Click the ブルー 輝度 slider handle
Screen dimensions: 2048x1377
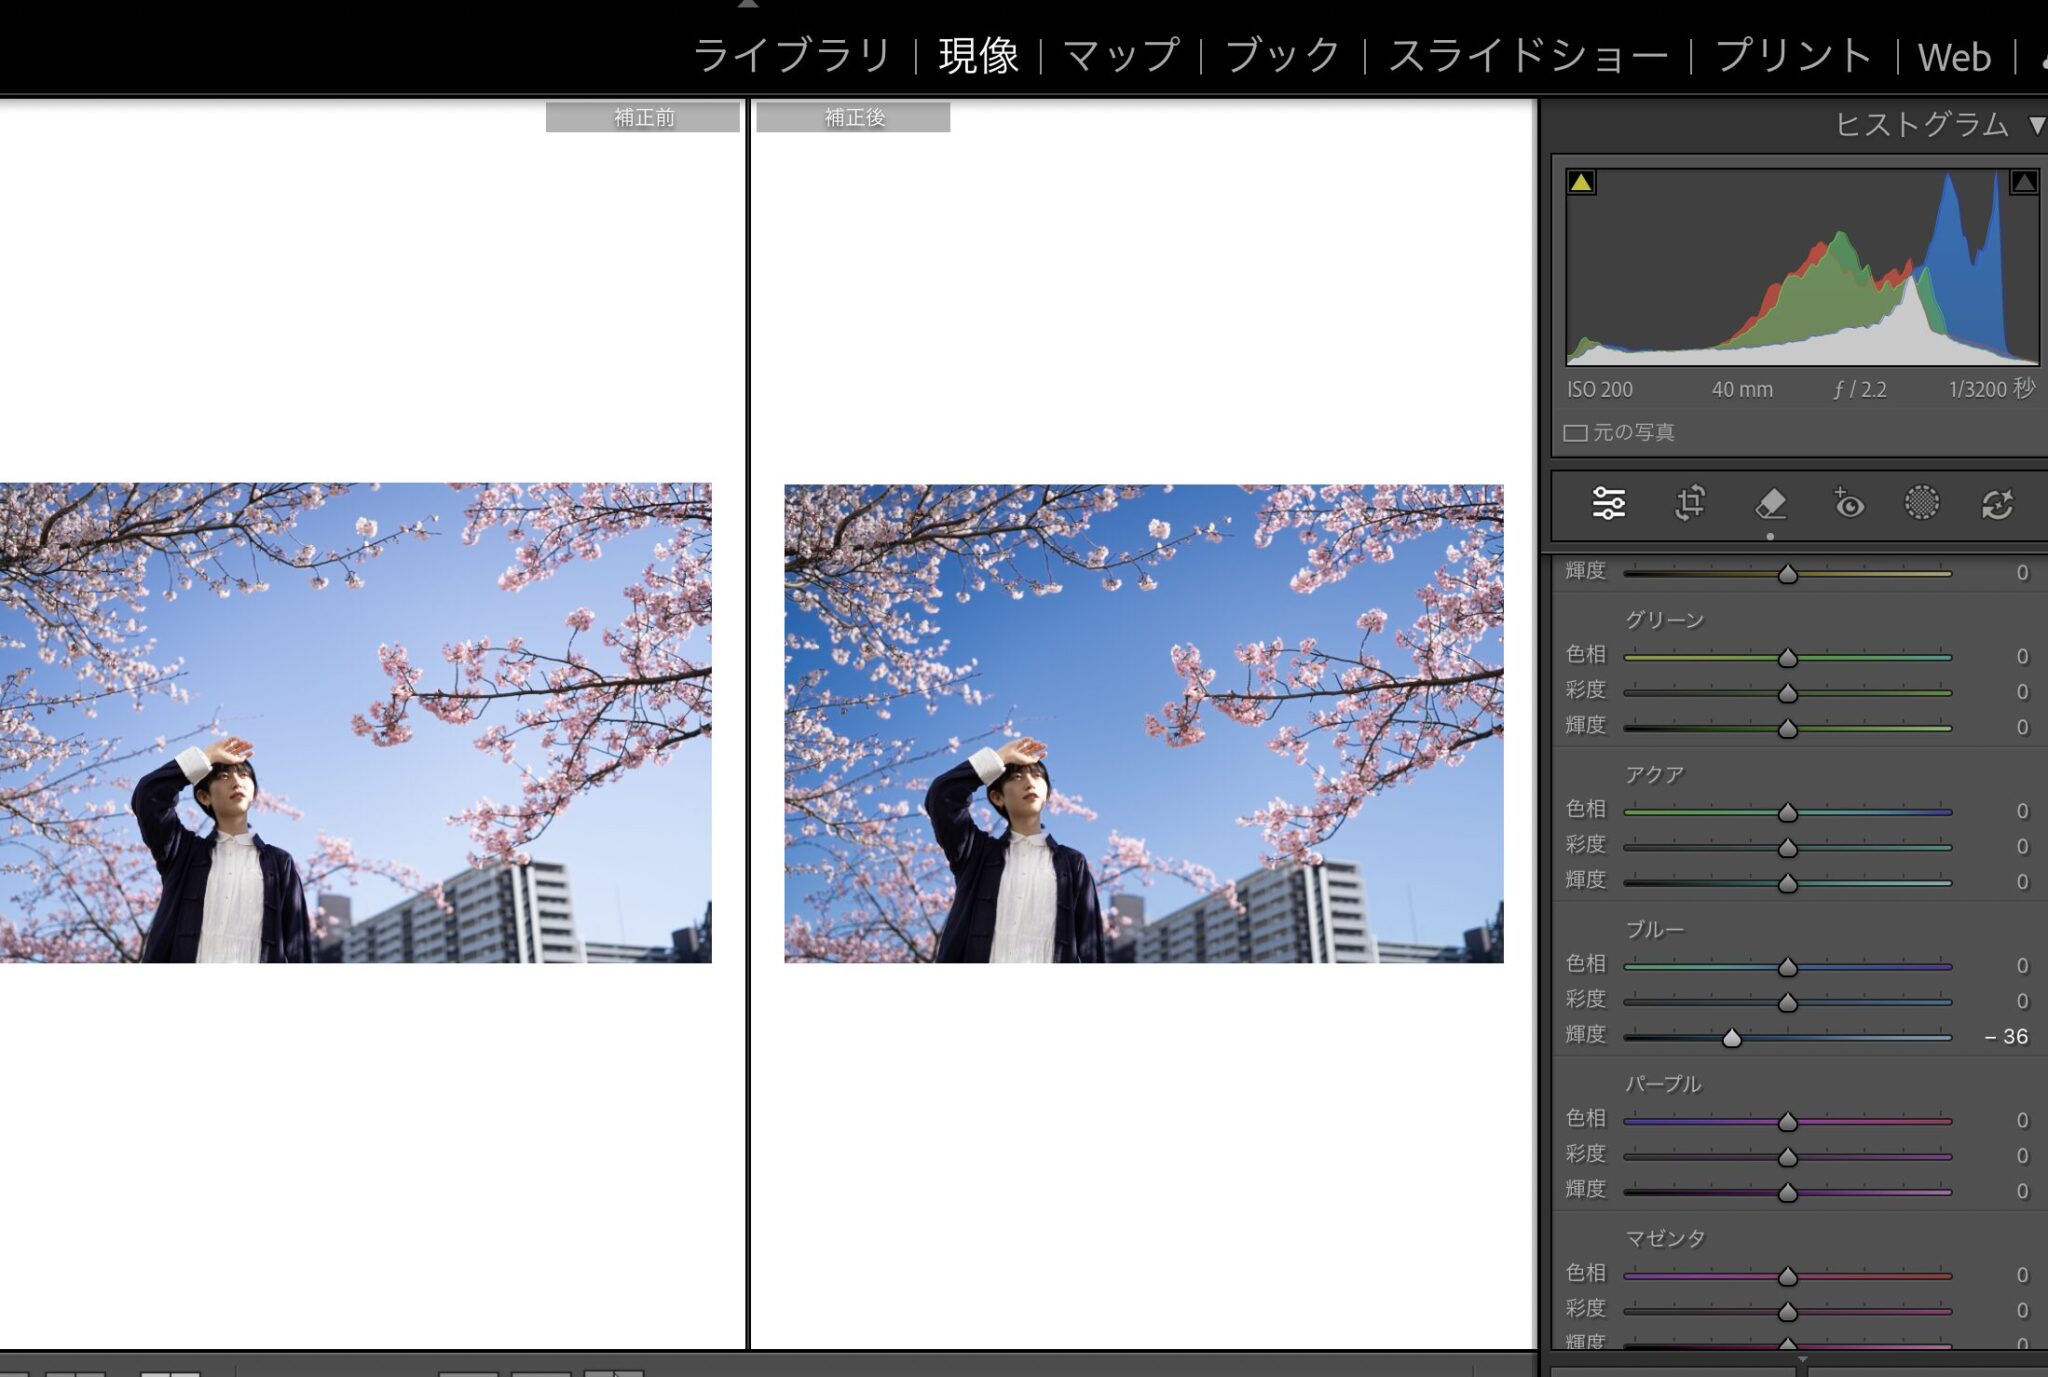(1732, 1039)
